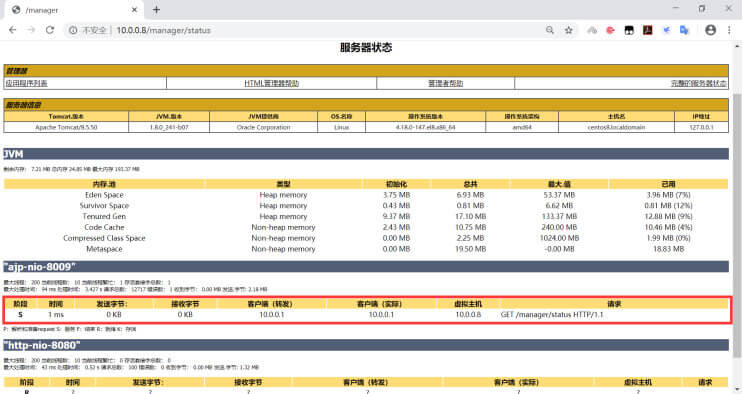
Task: Go back to the previous page
Action: (x=13, y=30)
